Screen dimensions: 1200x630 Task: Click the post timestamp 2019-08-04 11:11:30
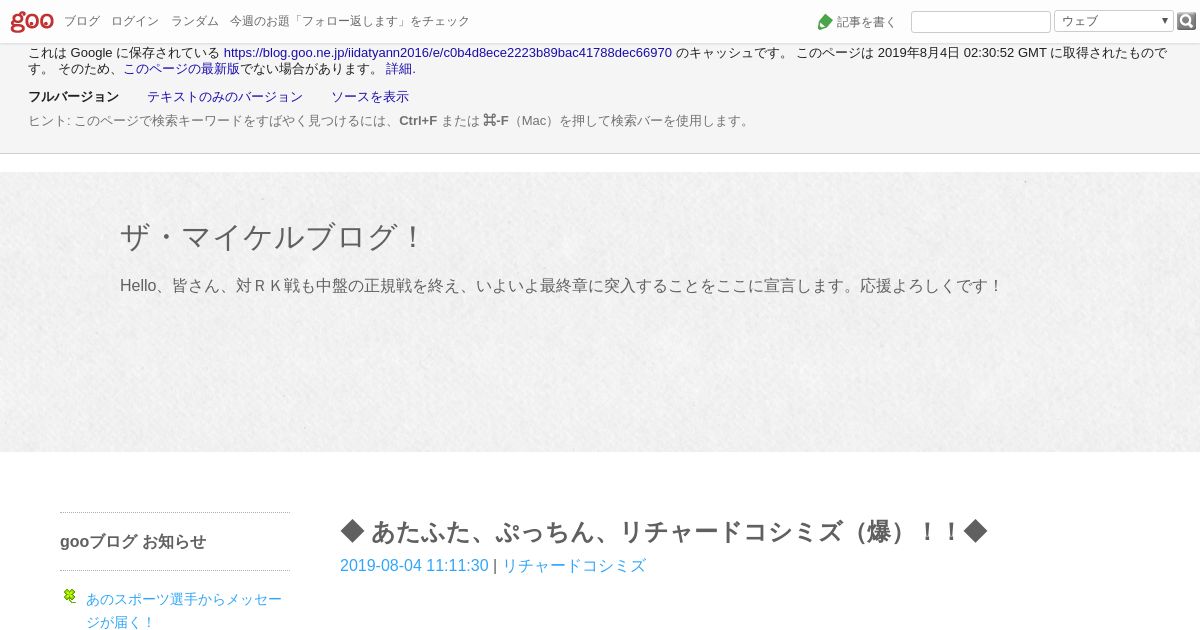pyautogui.click(x=414, y=566)
